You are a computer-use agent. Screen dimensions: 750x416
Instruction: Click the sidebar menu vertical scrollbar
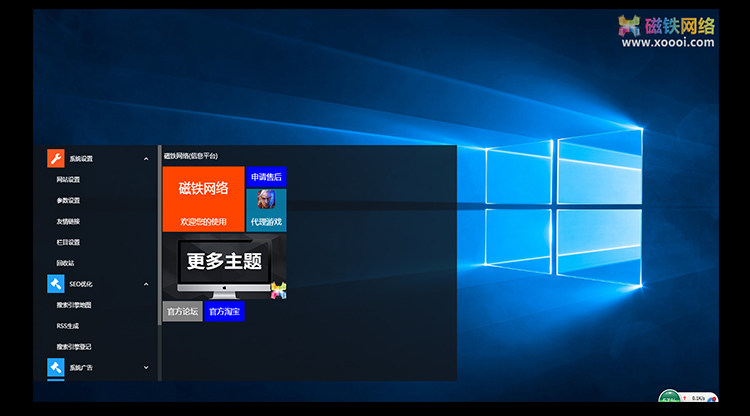[x=160, y=235]
